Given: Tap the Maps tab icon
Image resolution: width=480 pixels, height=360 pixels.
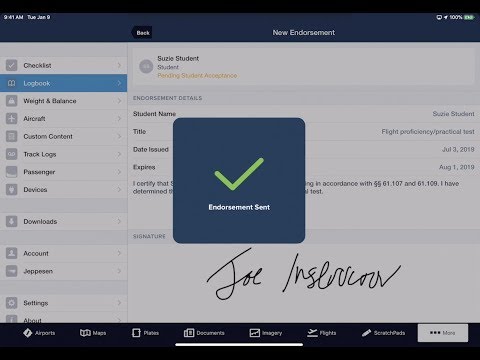Looking at the screenshot, I should (85, 333).
